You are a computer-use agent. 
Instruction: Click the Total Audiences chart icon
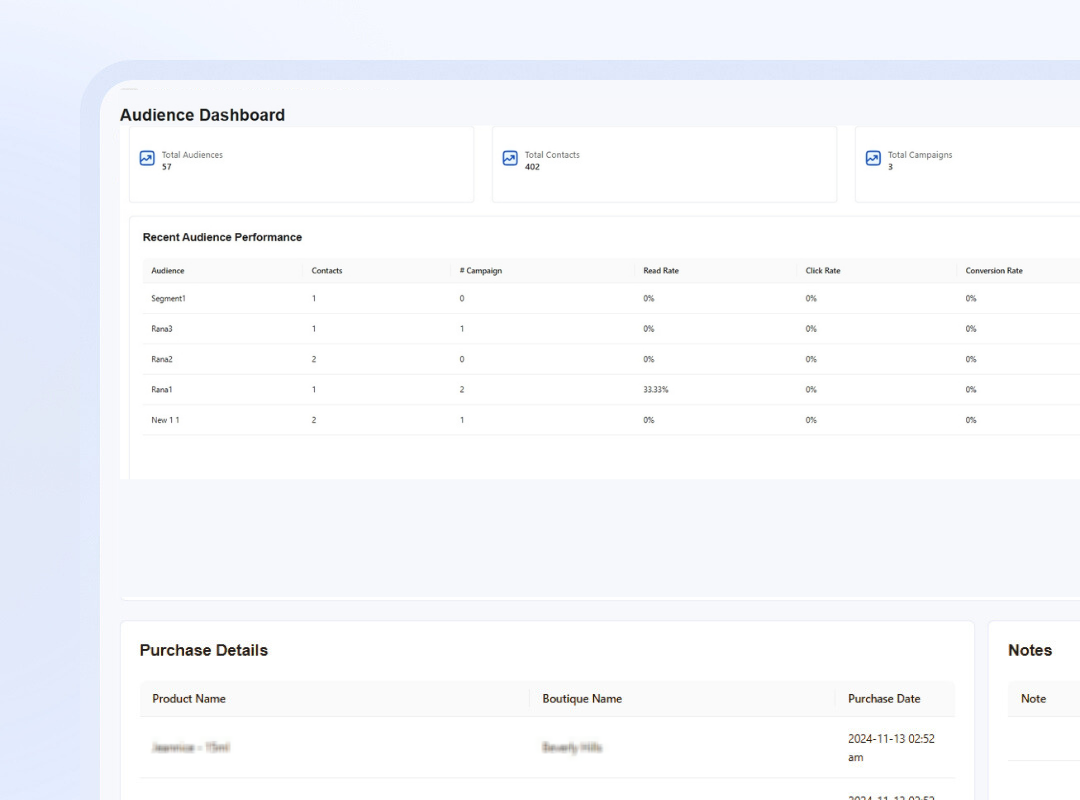pyautogui.click(x=147, y=158)
